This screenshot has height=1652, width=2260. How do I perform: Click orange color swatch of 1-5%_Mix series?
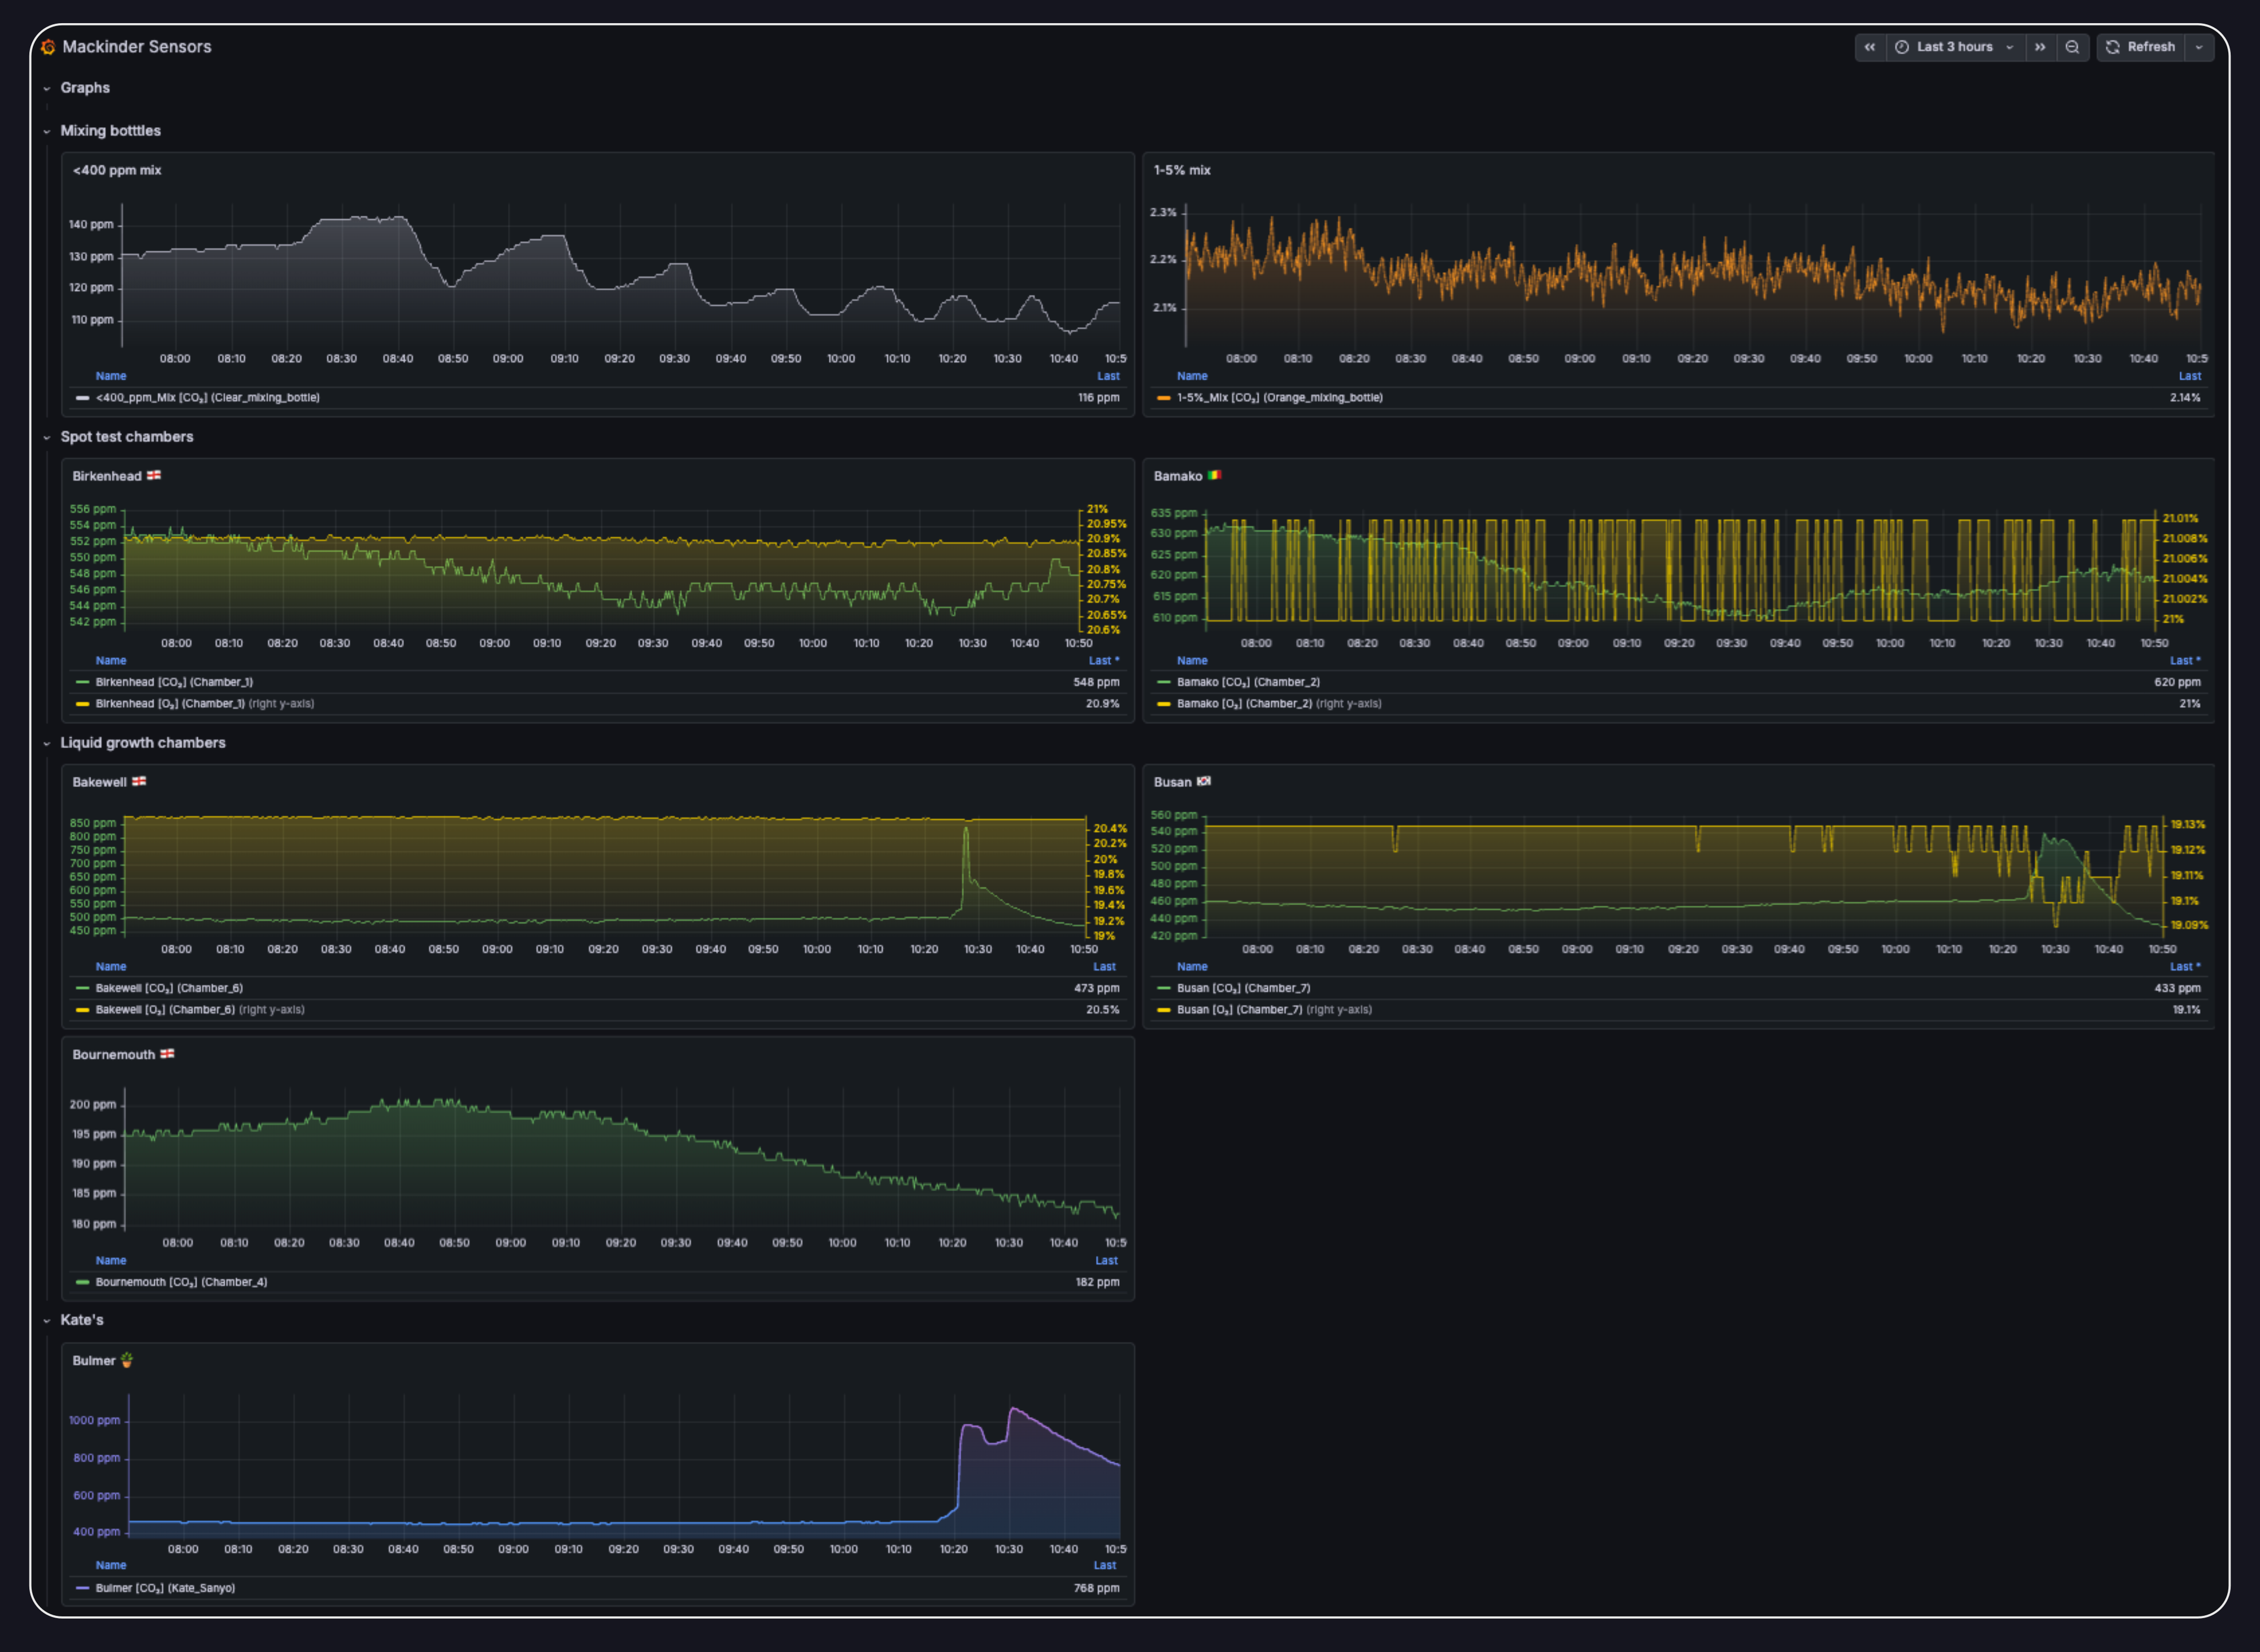(x=1164, y=398)
